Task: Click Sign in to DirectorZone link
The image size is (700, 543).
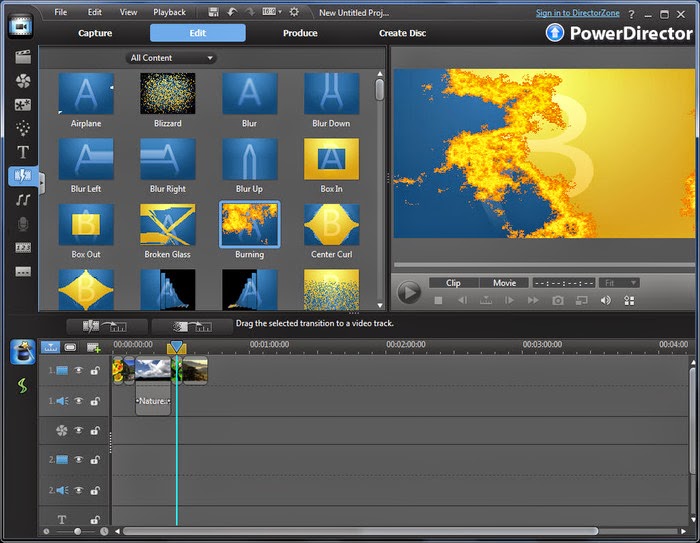Action: [x=578, y=13]
